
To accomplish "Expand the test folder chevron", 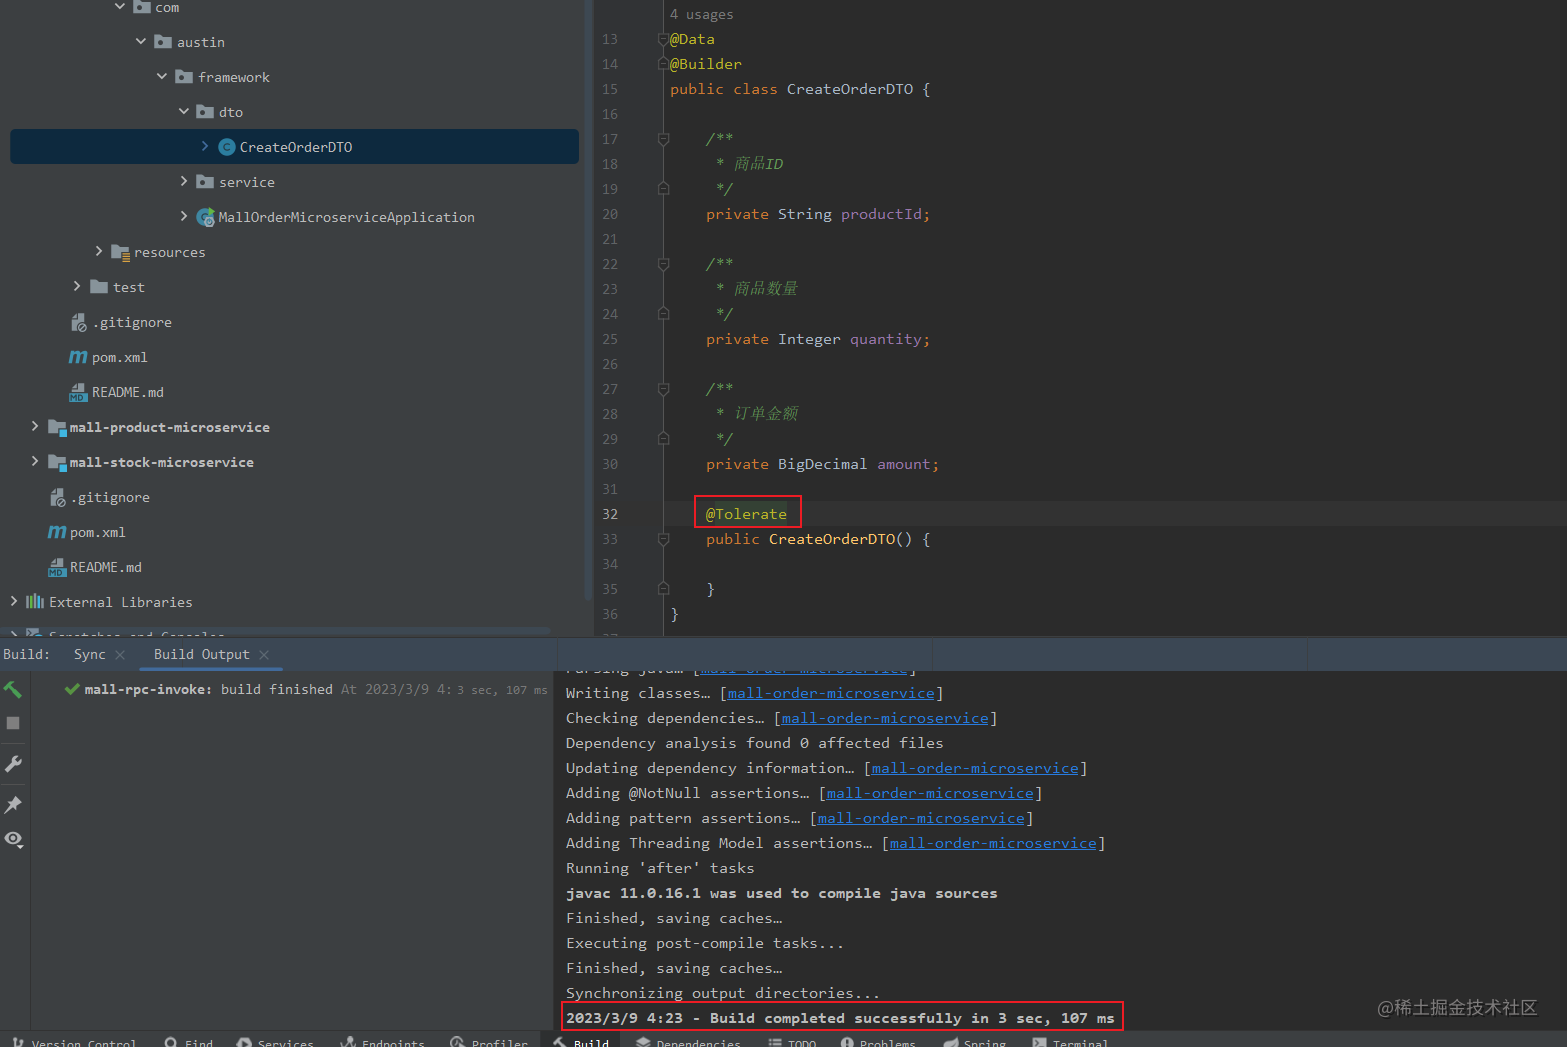I will pos(77,286).
